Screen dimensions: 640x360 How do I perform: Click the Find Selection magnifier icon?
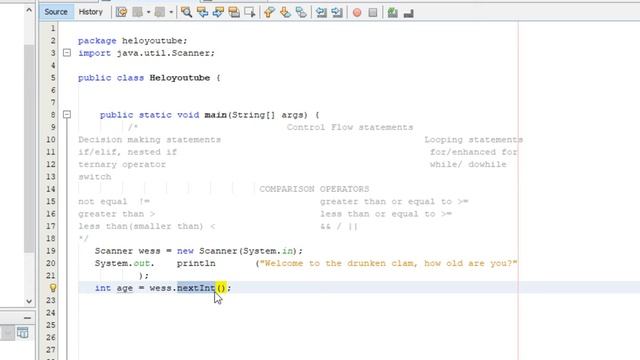[187, 13]
